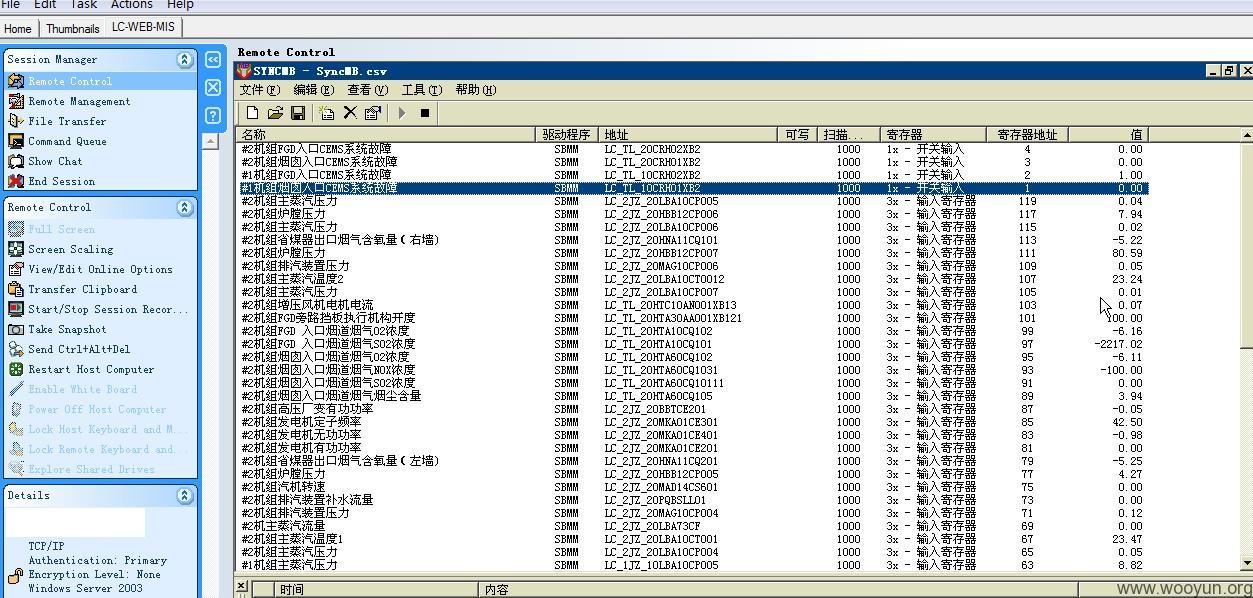Open the 工具(T) menu
This screenshot has height=598, width=1253.
click(x=421, y=90)
